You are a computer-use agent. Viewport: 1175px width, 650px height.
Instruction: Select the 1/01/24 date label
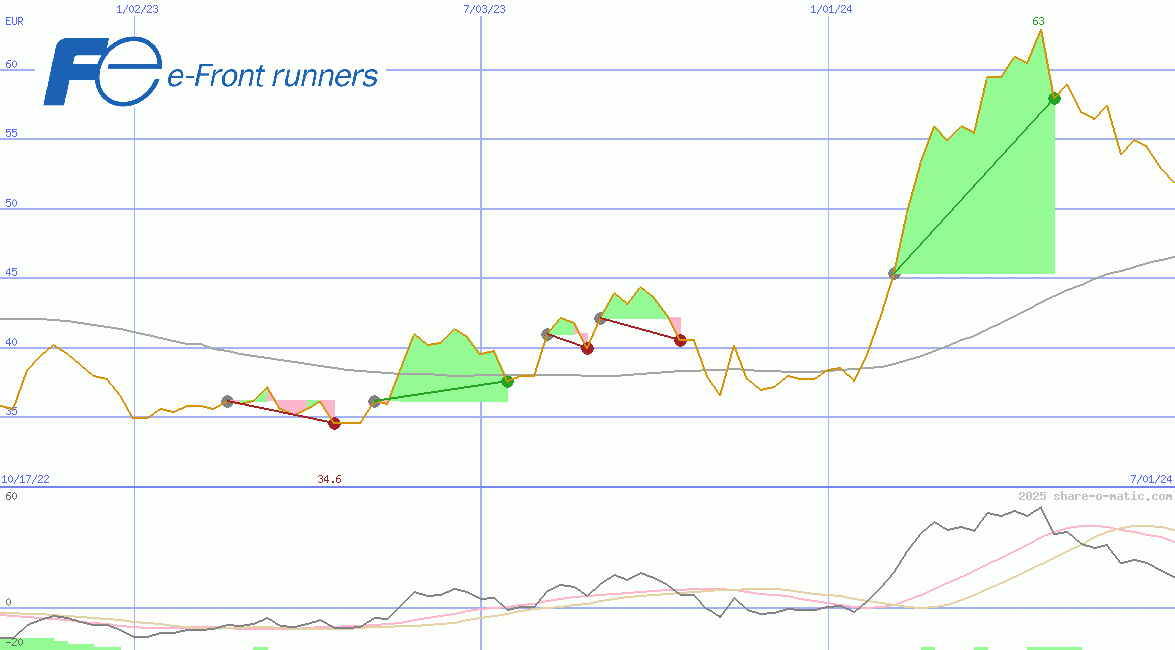coord(831,10)
